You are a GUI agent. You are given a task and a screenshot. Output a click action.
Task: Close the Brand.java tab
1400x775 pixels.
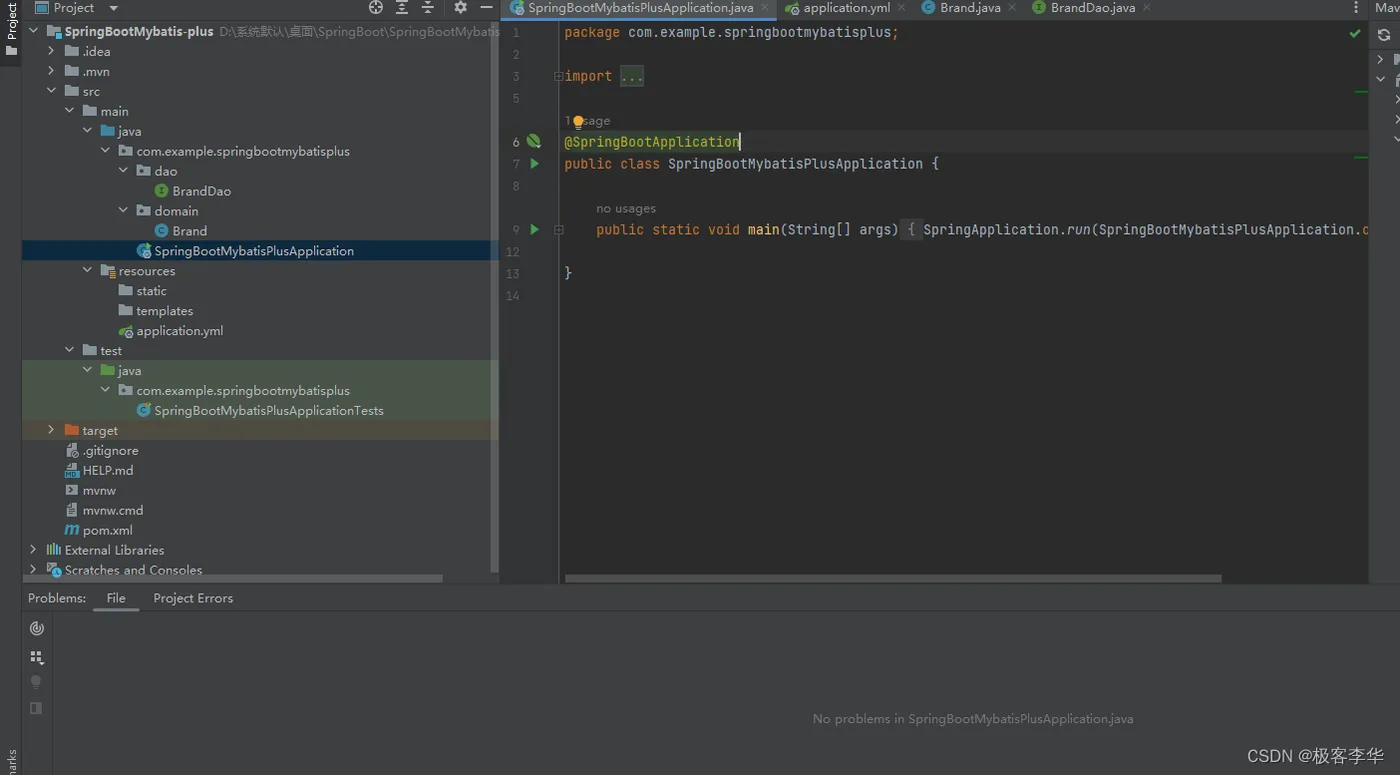(x=1011, y=8)
